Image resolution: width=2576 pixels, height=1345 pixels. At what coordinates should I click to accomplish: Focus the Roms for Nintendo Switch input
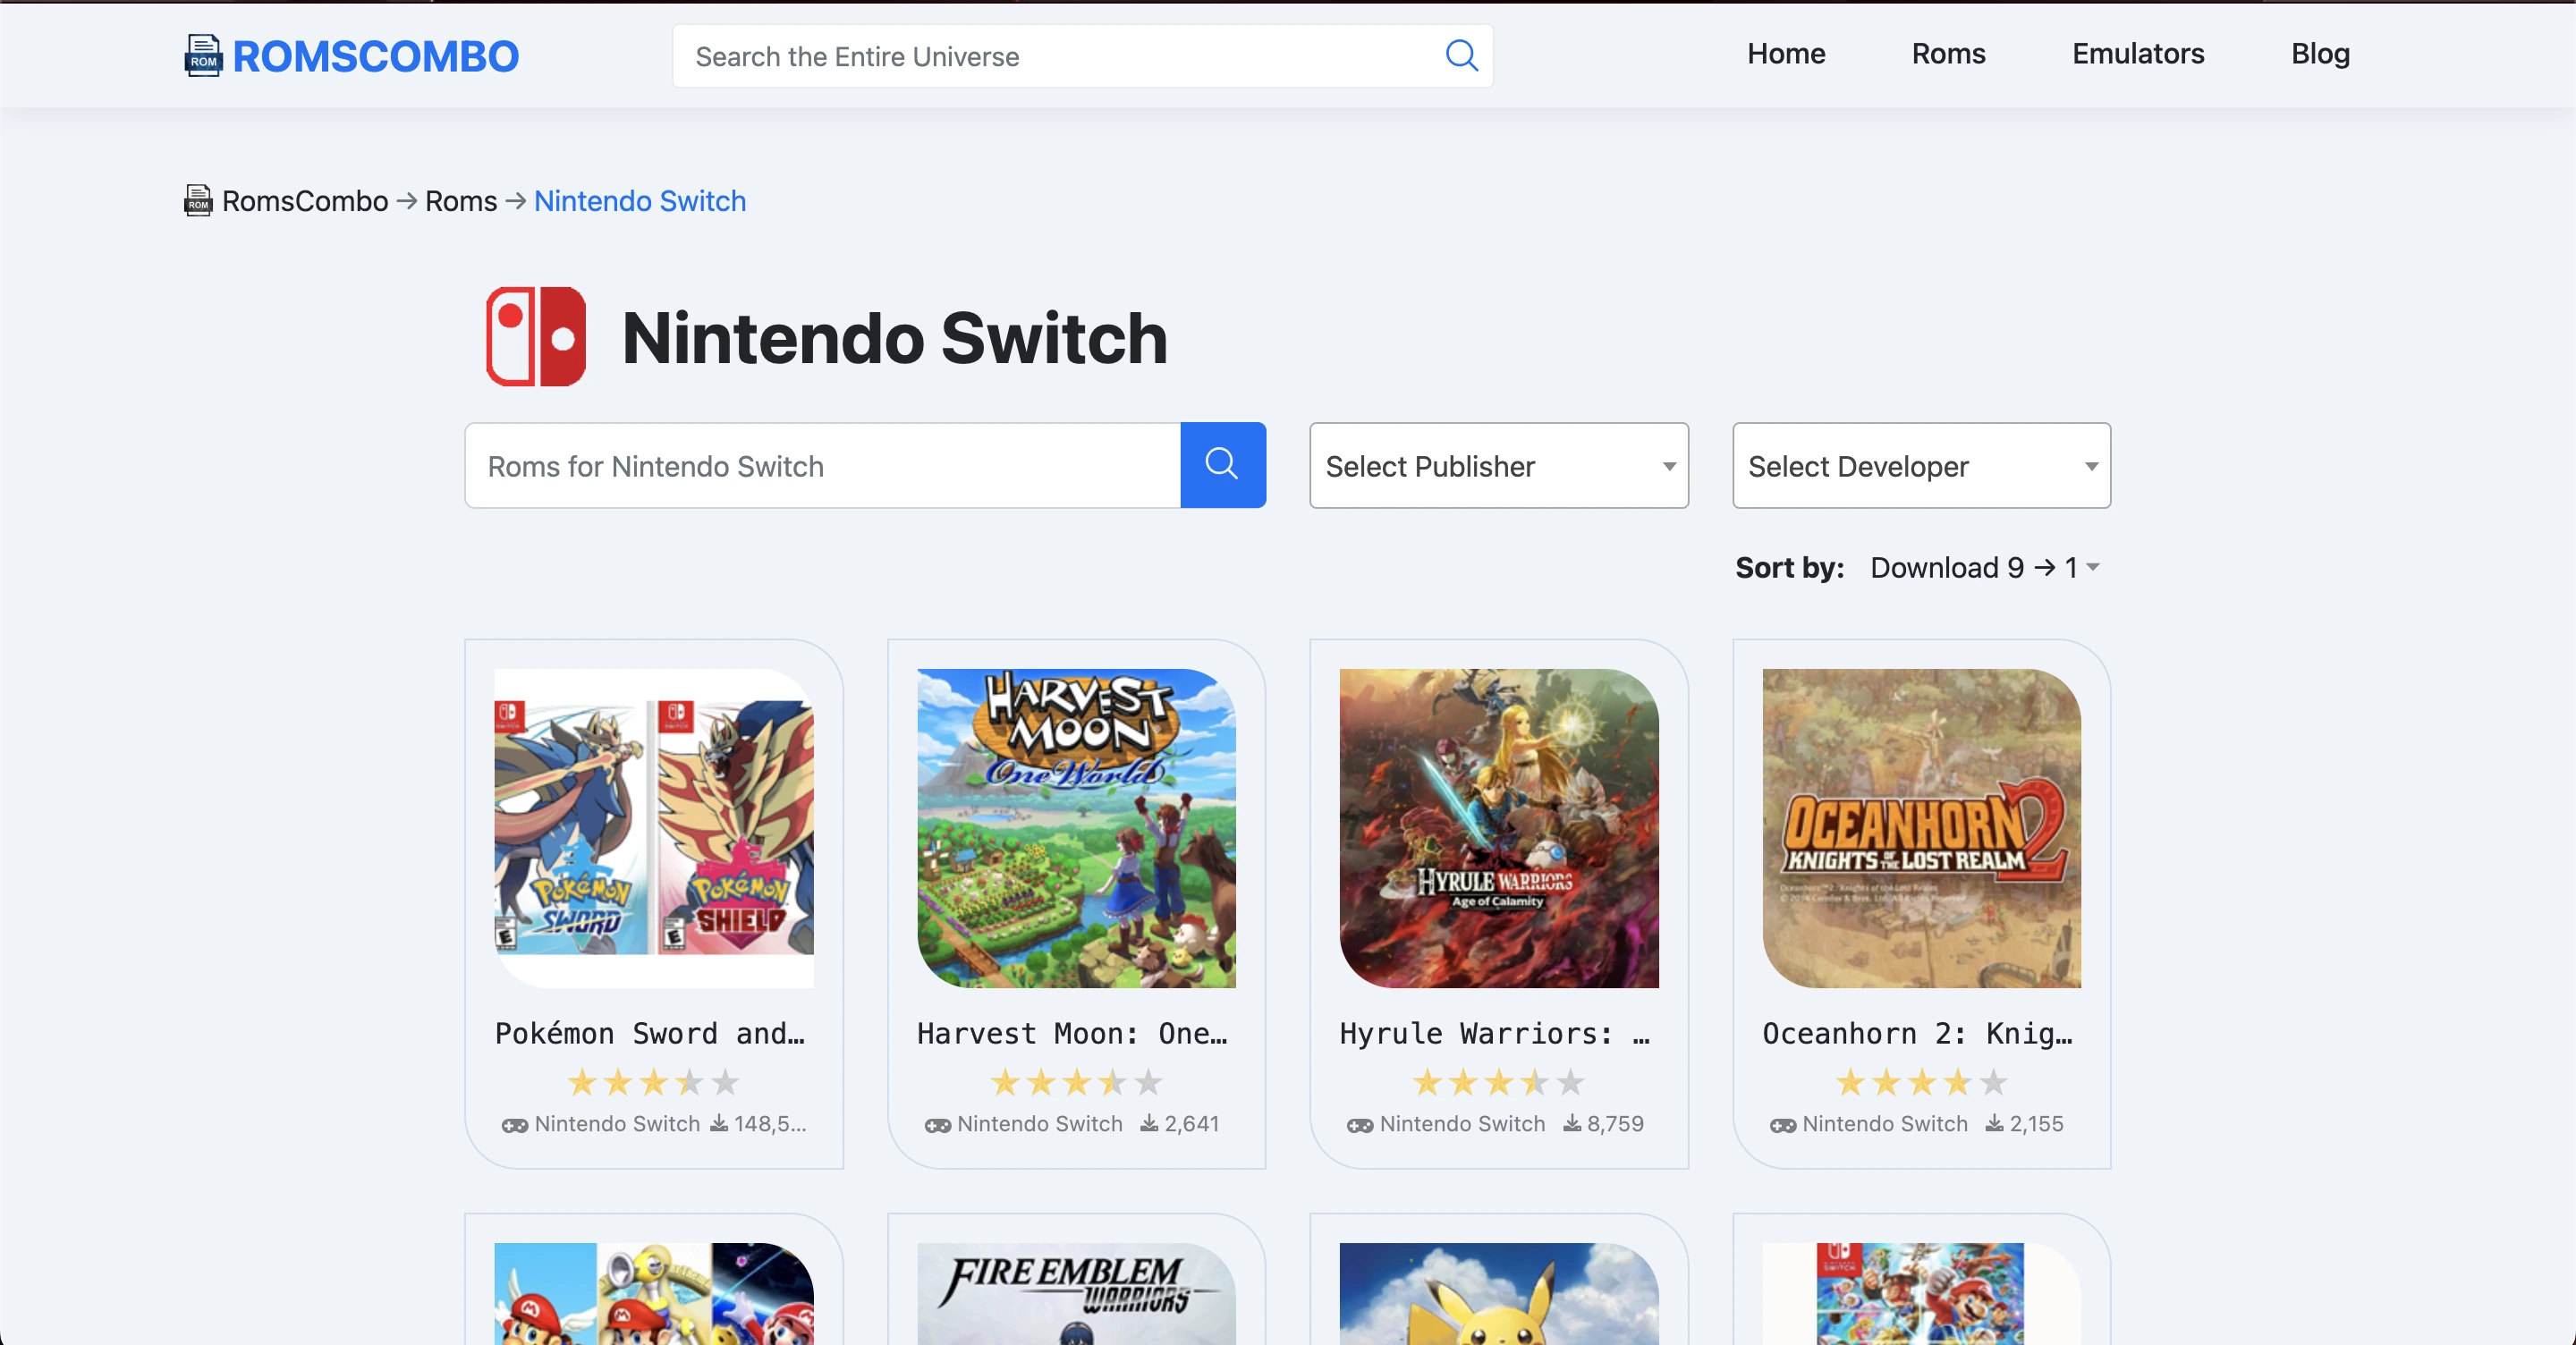tap(822, 466)
